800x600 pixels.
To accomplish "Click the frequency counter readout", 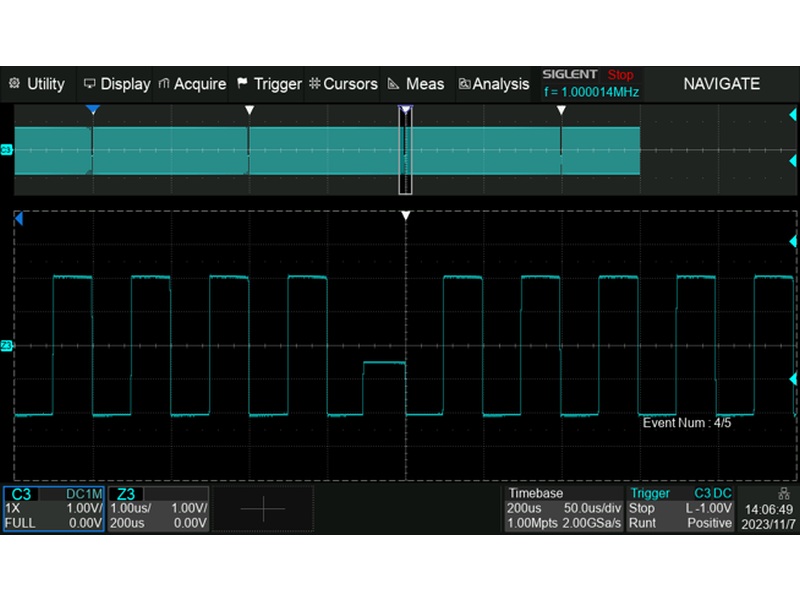I will click(590, 92).
